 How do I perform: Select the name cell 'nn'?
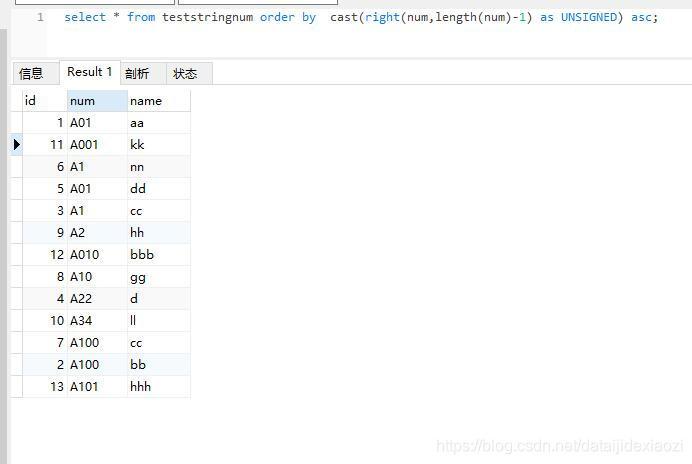click(x=159, y=166)
